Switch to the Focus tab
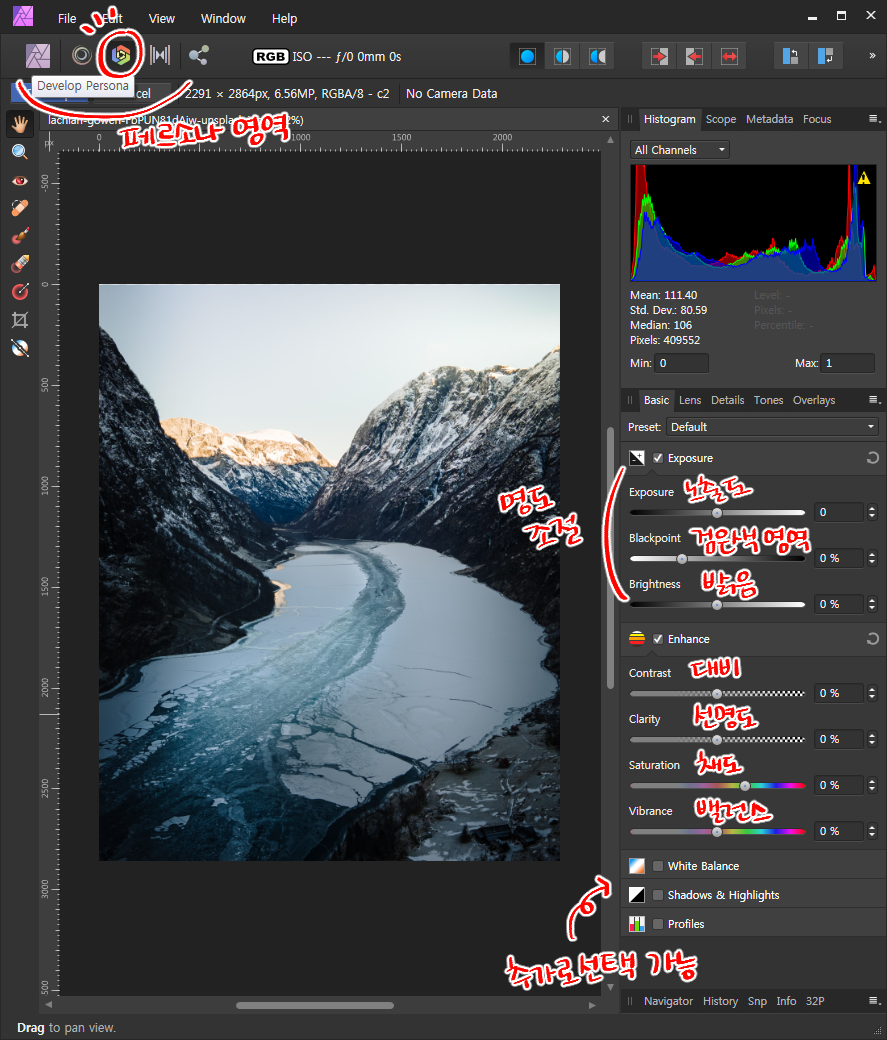The image size is (887, 1040). tap(817, 119)
